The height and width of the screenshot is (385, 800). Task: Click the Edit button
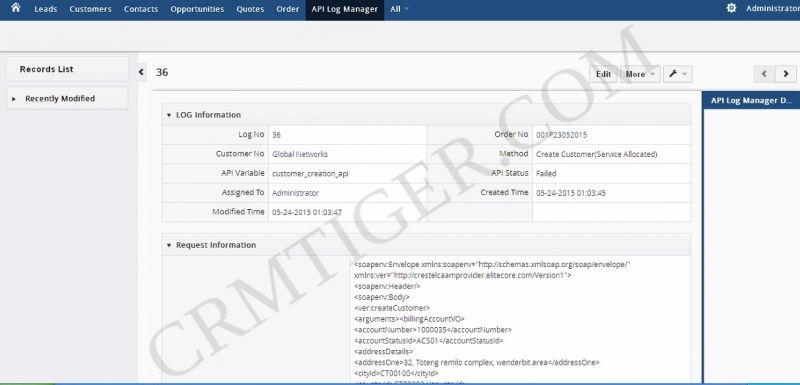[604, 74]
